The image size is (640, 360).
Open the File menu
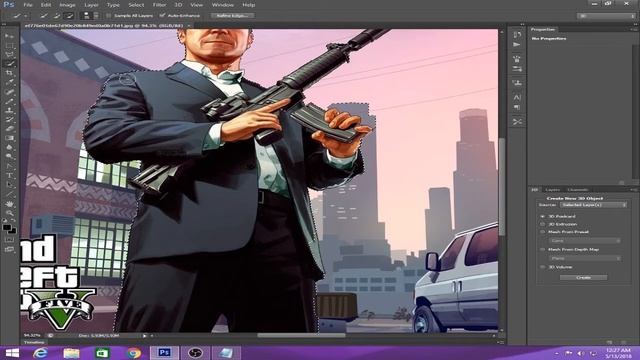(28, 5)
